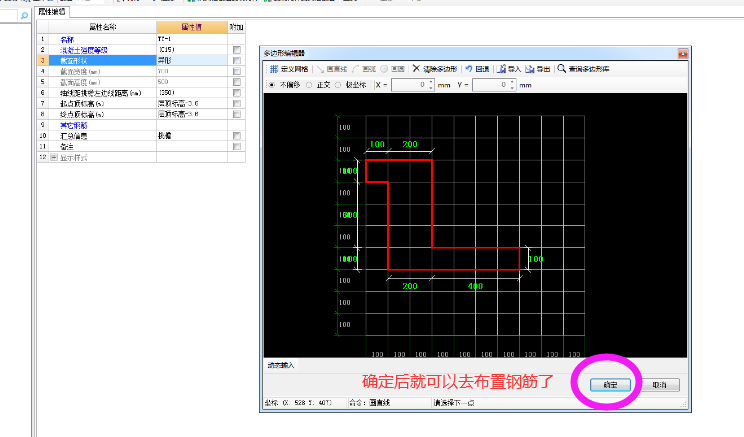Tick 附加 checkbox for row 5 截面高度
Image resolution: width=744 pixels, height=437 pixels.
(x=237, y=82)
